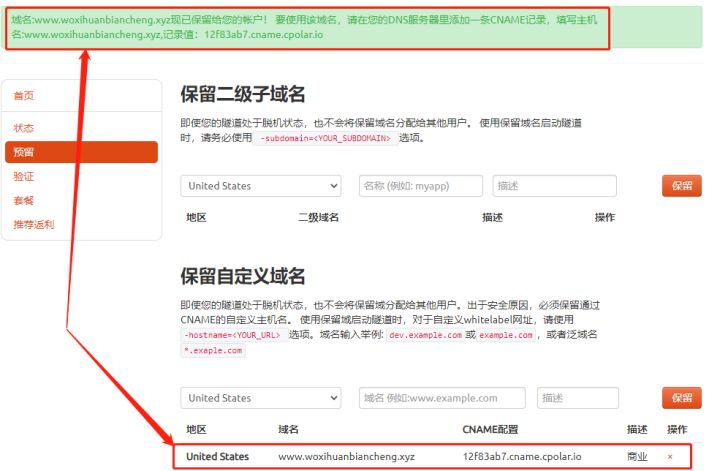Expand region dropdown for 自定义域名
The width and height of the screenshot is (720, 471).
[261, 398]
